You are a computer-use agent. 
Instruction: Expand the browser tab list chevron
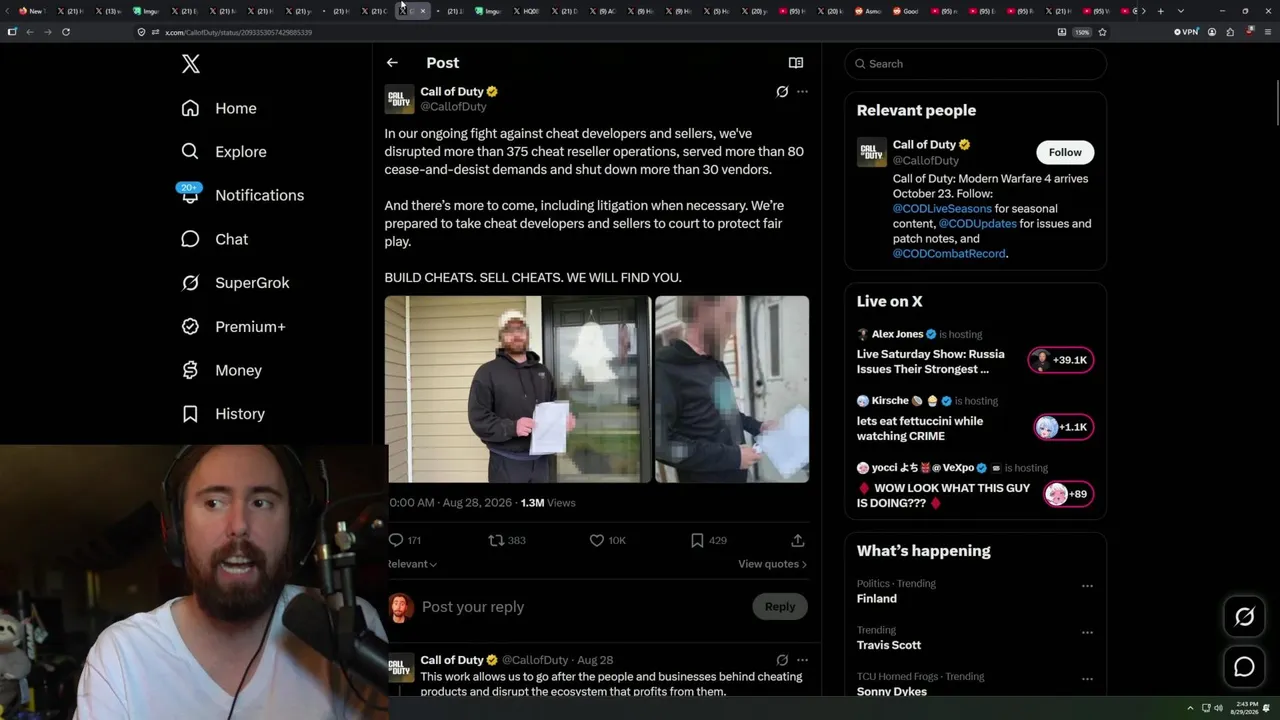point(1181,11)
